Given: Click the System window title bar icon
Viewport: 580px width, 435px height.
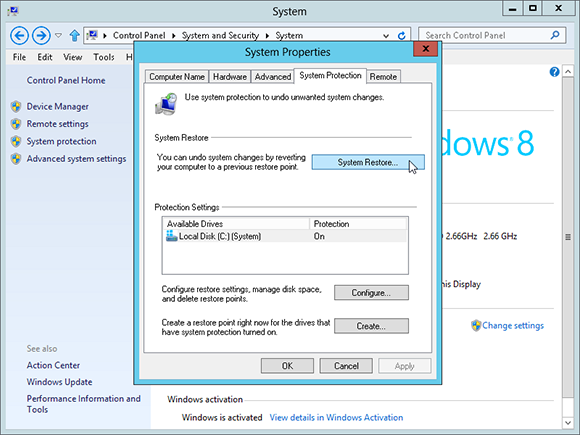Looking at the screenshot, I should [13, 11].
